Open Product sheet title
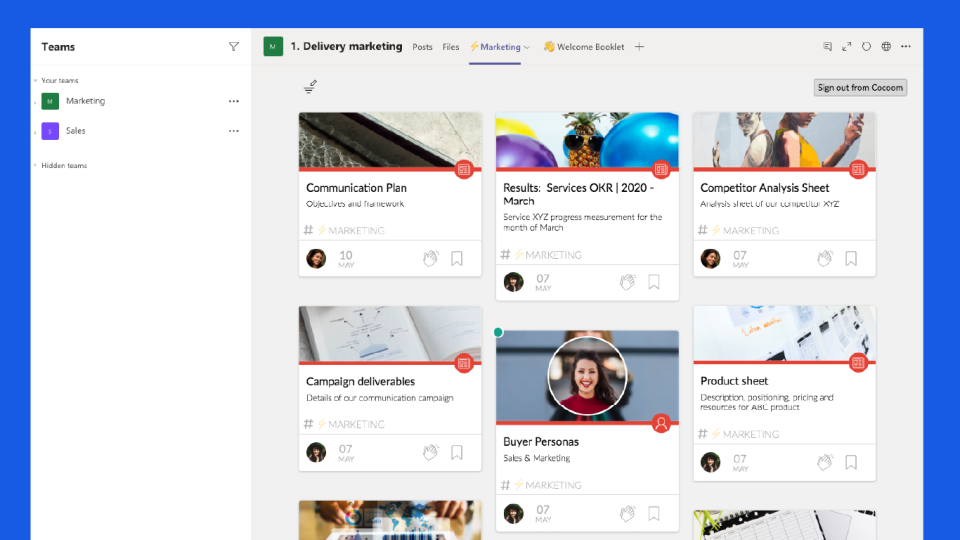960x540 pixels. [x=734, y=380]
